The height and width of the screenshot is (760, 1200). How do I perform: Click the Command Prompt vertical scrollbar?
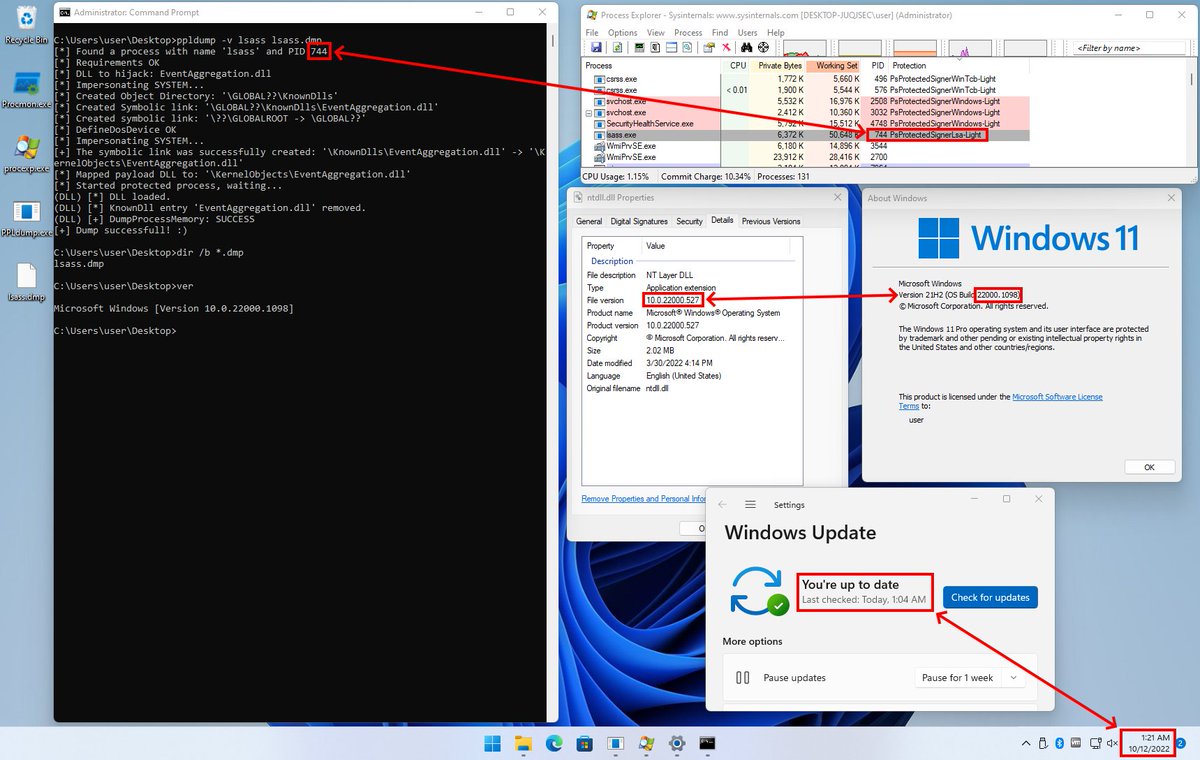coord(553,370)
